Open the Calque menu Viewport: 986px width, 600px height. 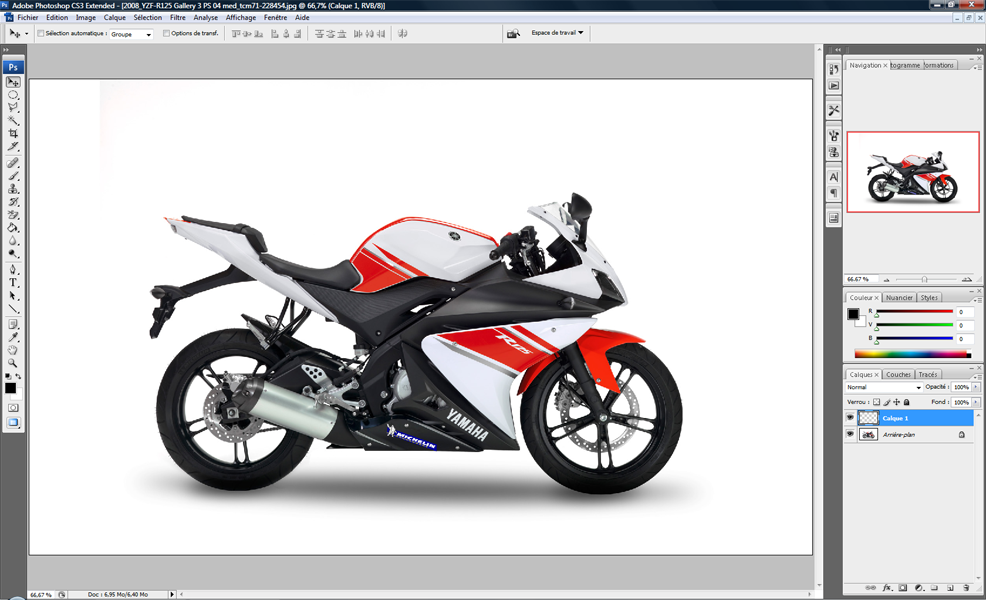point(114,18)
